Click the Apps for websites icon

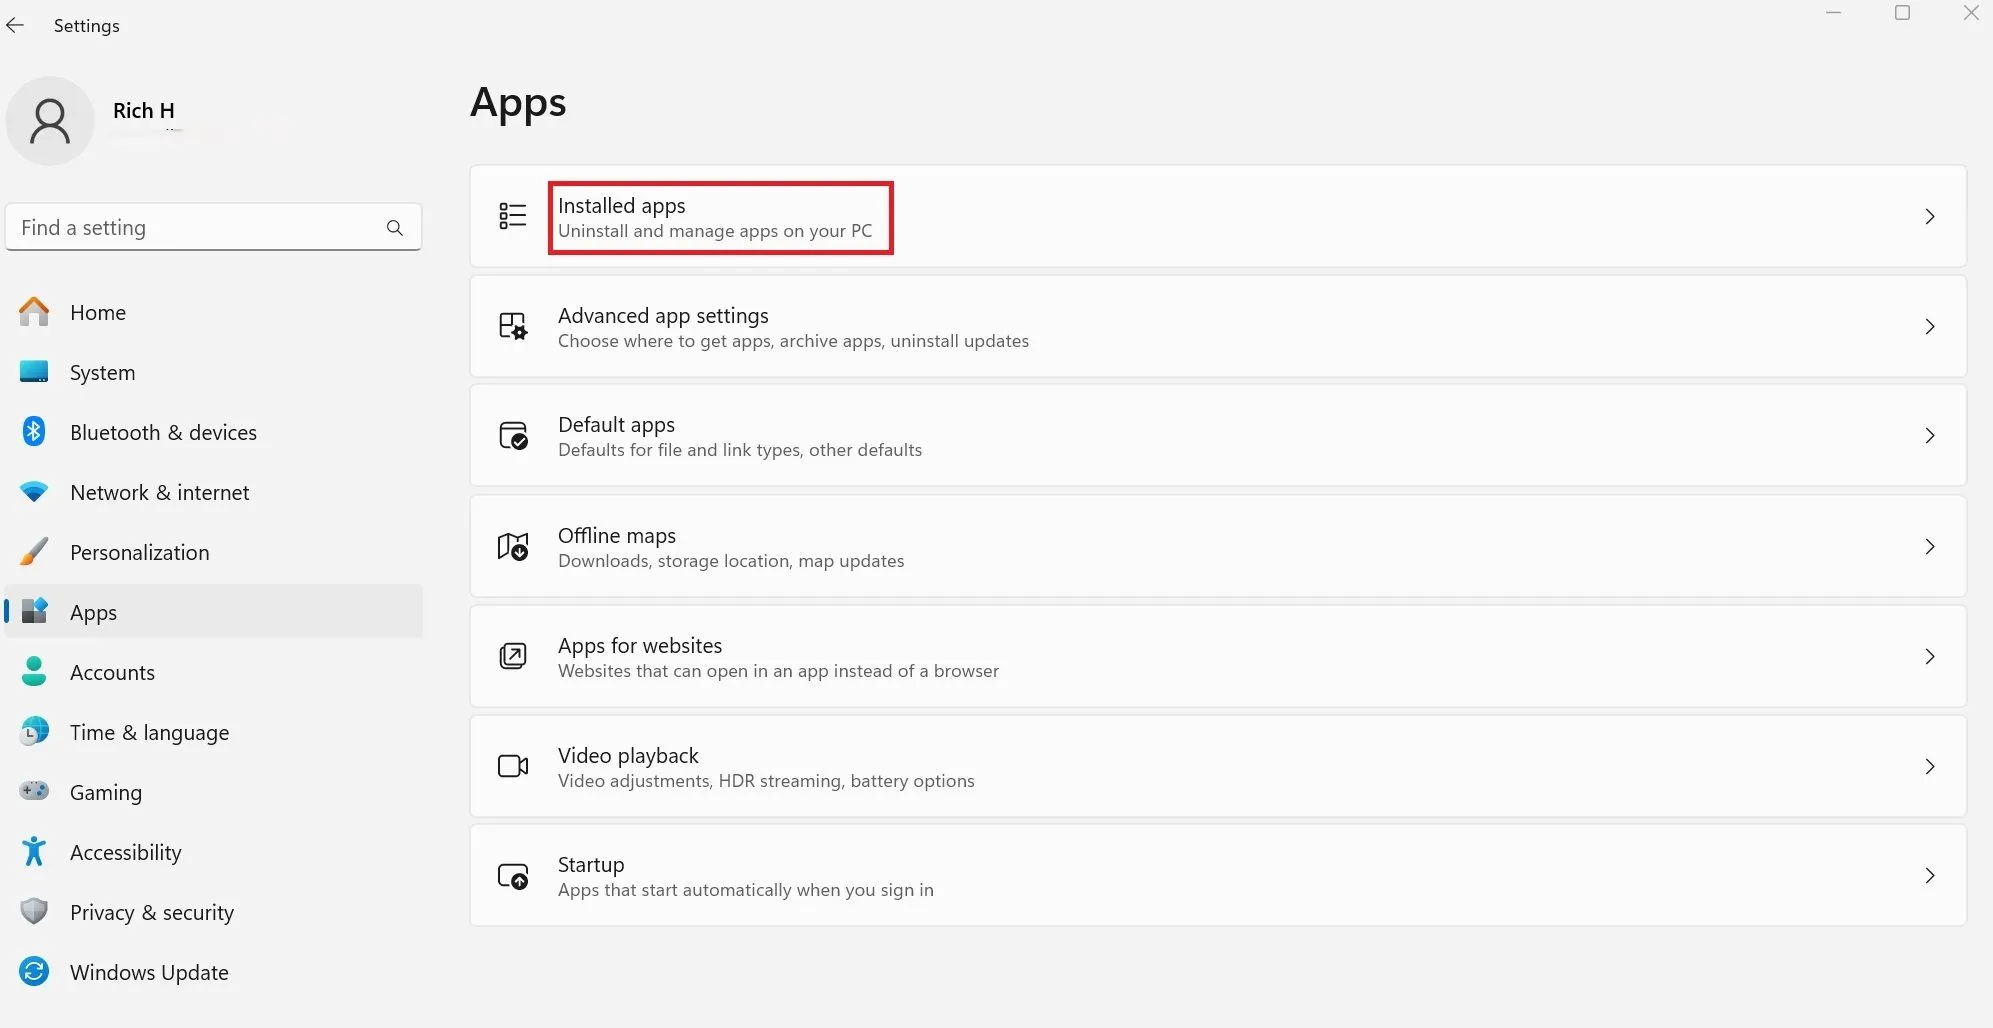point(513,657)
